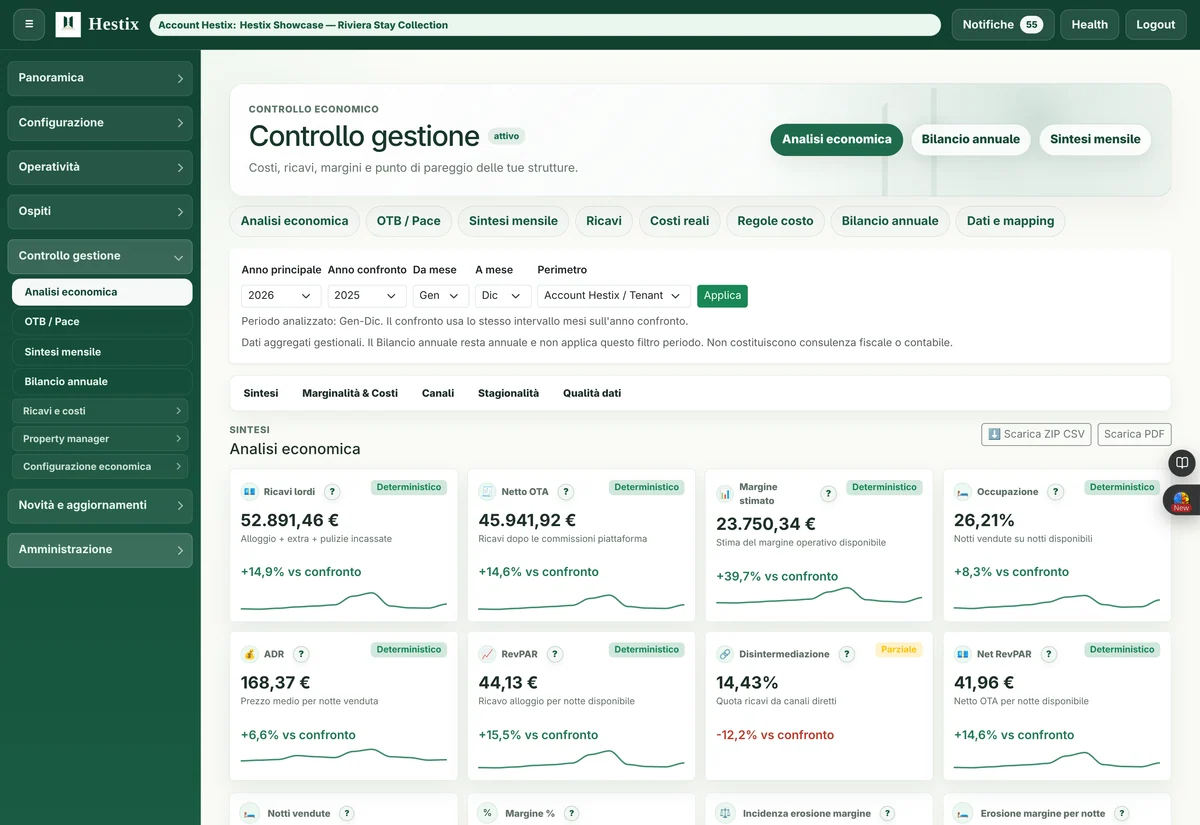Click the Health button
This screenshot has height=825, width=1200.
coord(1089,25)
